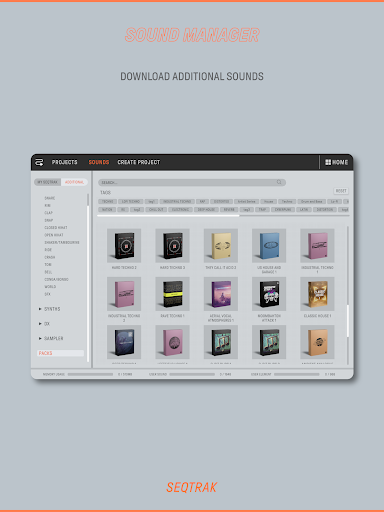Switch to the ADDITIONAL toggle option
Screen dimensions: 384x512
(x=74, y=182)
